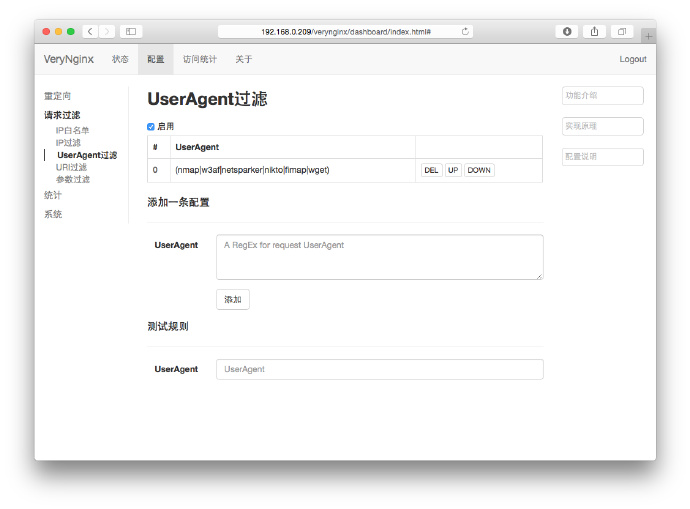Go back with Safari back arrow
This screenshot has height=509, width=690.
click(90, 31)
